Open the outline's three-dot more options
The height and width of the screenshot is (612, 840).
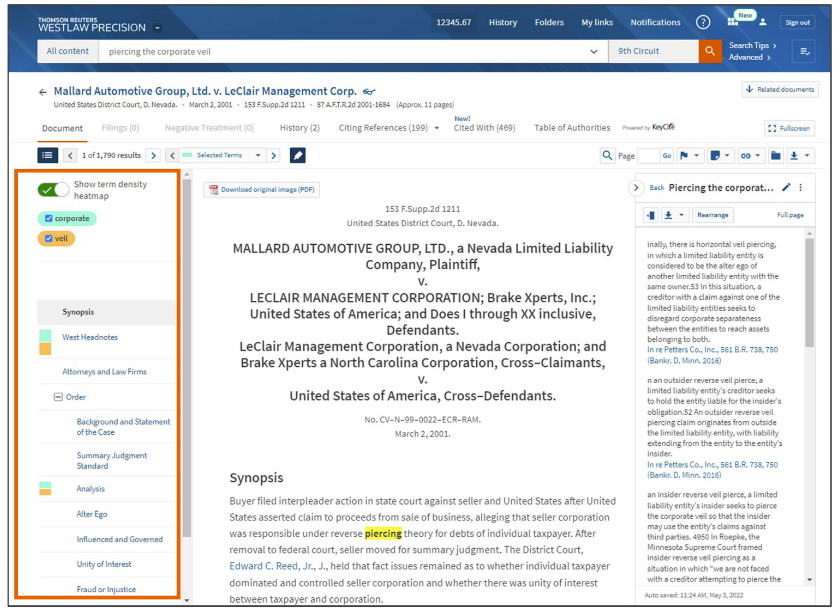click(x=801, y=187)
